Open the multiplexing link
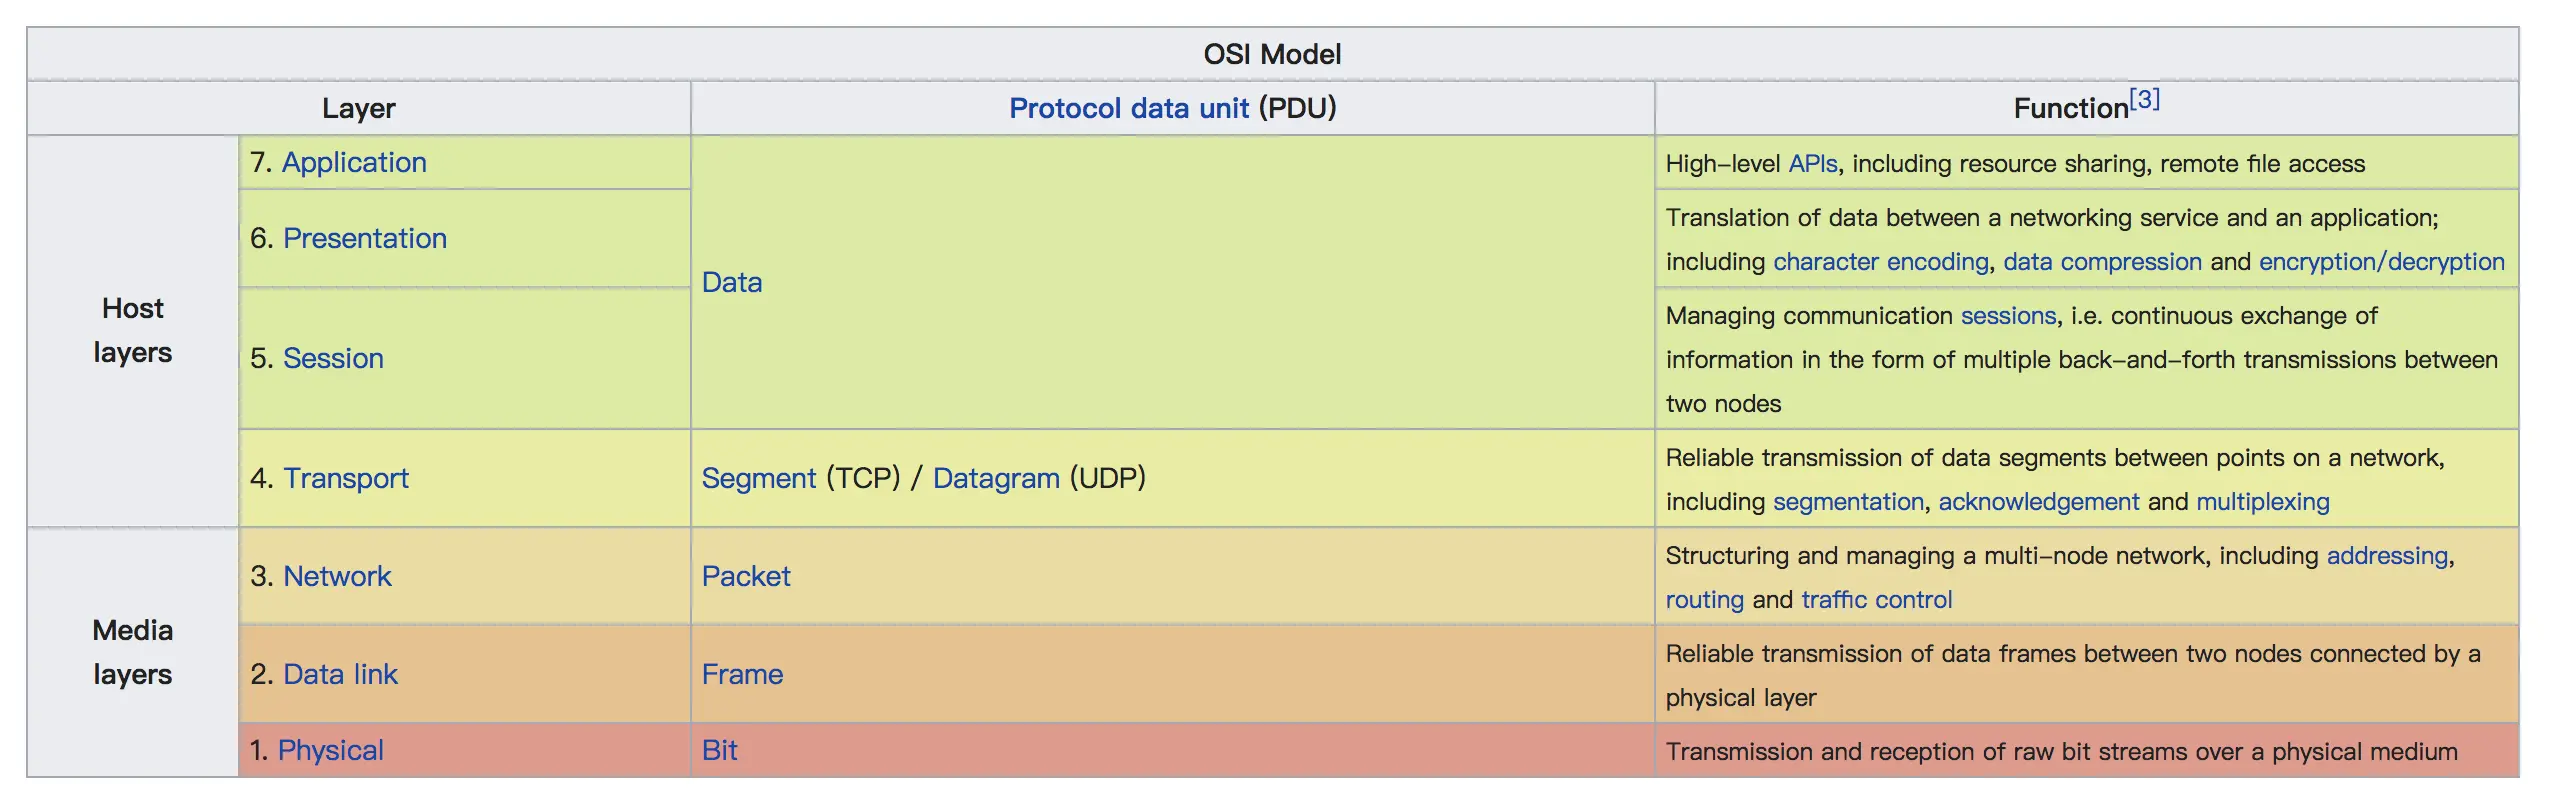 tap(2262, 502)
